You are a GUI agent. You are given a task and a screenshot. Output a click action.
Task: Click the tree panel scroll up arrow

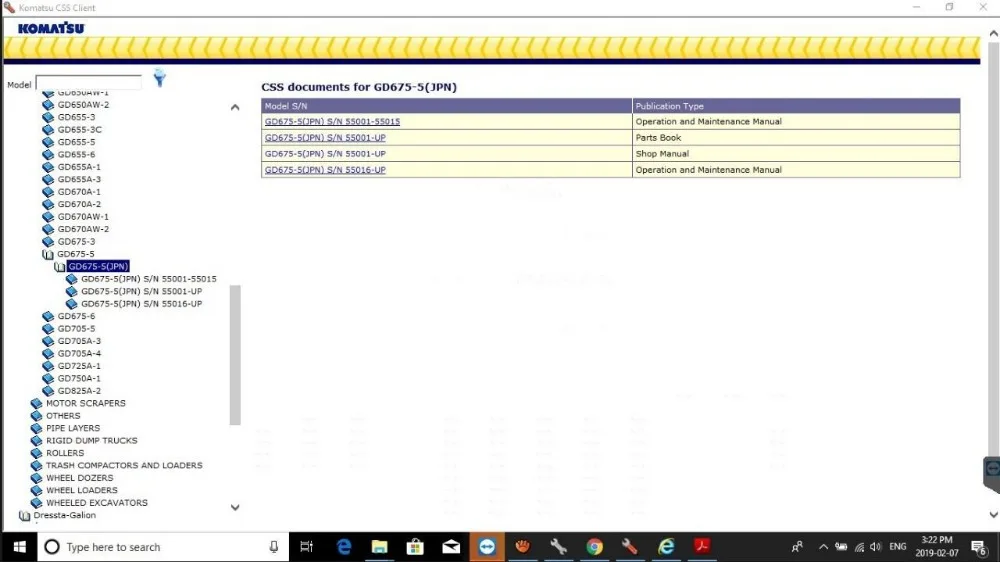pyautogui.click(x=235, y=107)
